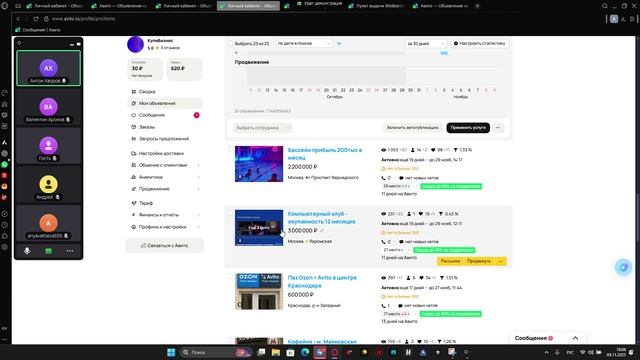Click green screen-share button in call panel
The width and height of the screenshot is (640, 360).
tap(49, 251)
